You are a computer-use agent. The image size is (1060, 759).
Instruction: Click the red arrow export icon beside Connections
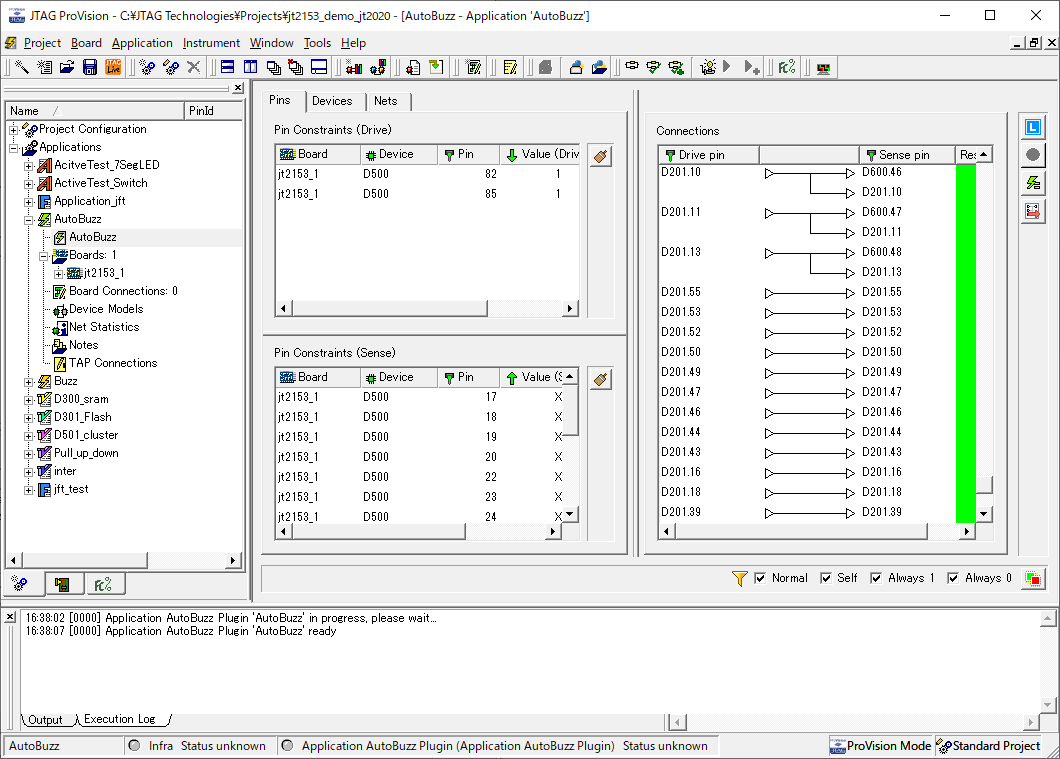1032,212
